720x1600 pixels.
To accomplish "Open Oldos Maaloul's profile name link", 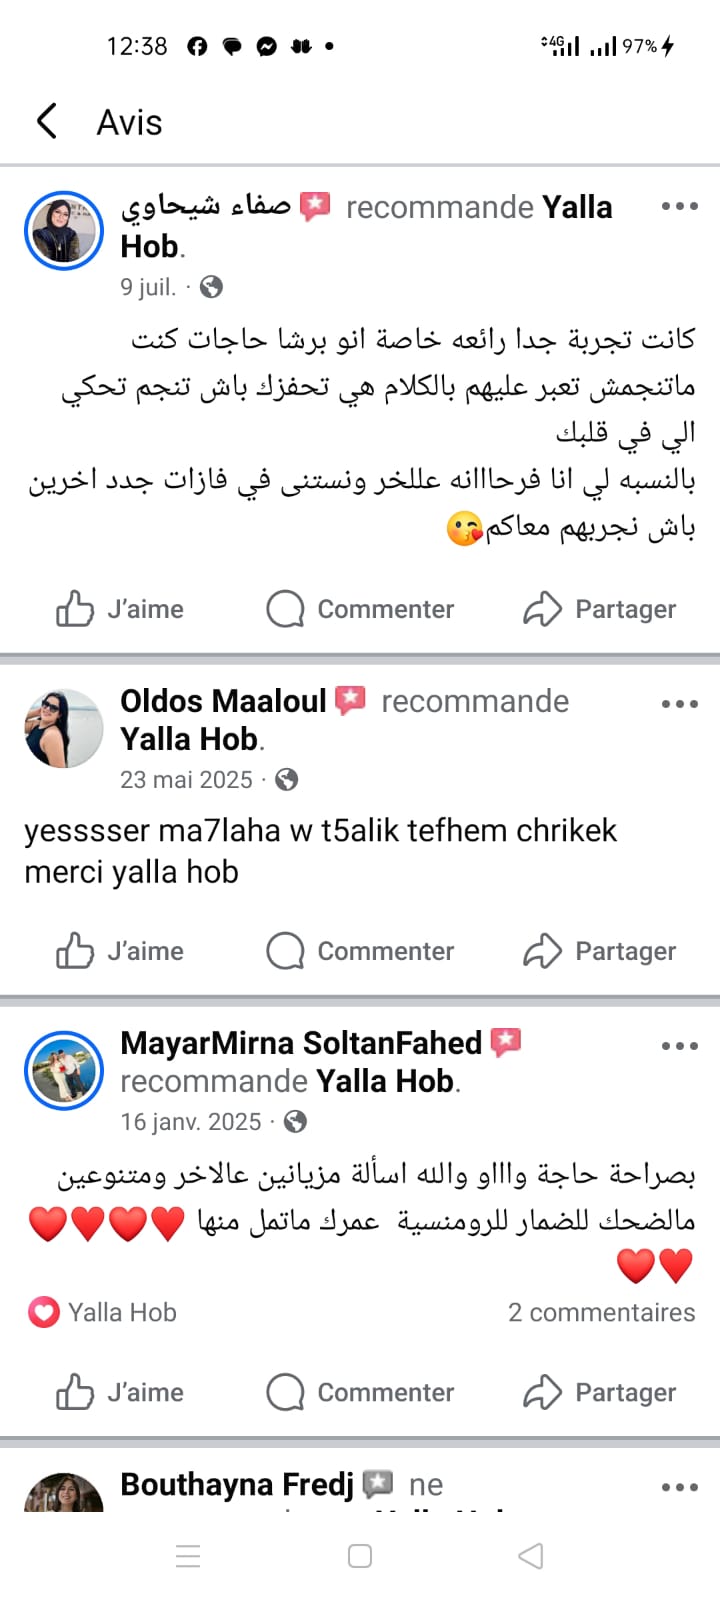I will point(223,701).
